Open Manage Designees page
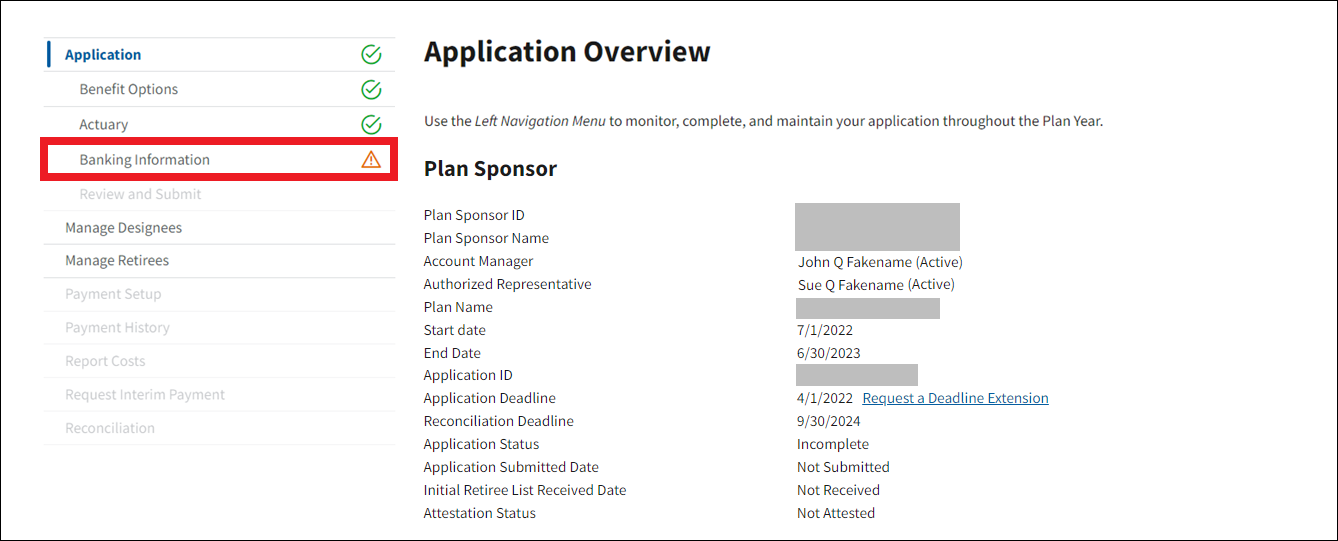The height and width of the screenshot is (541, 1338). 124,228
